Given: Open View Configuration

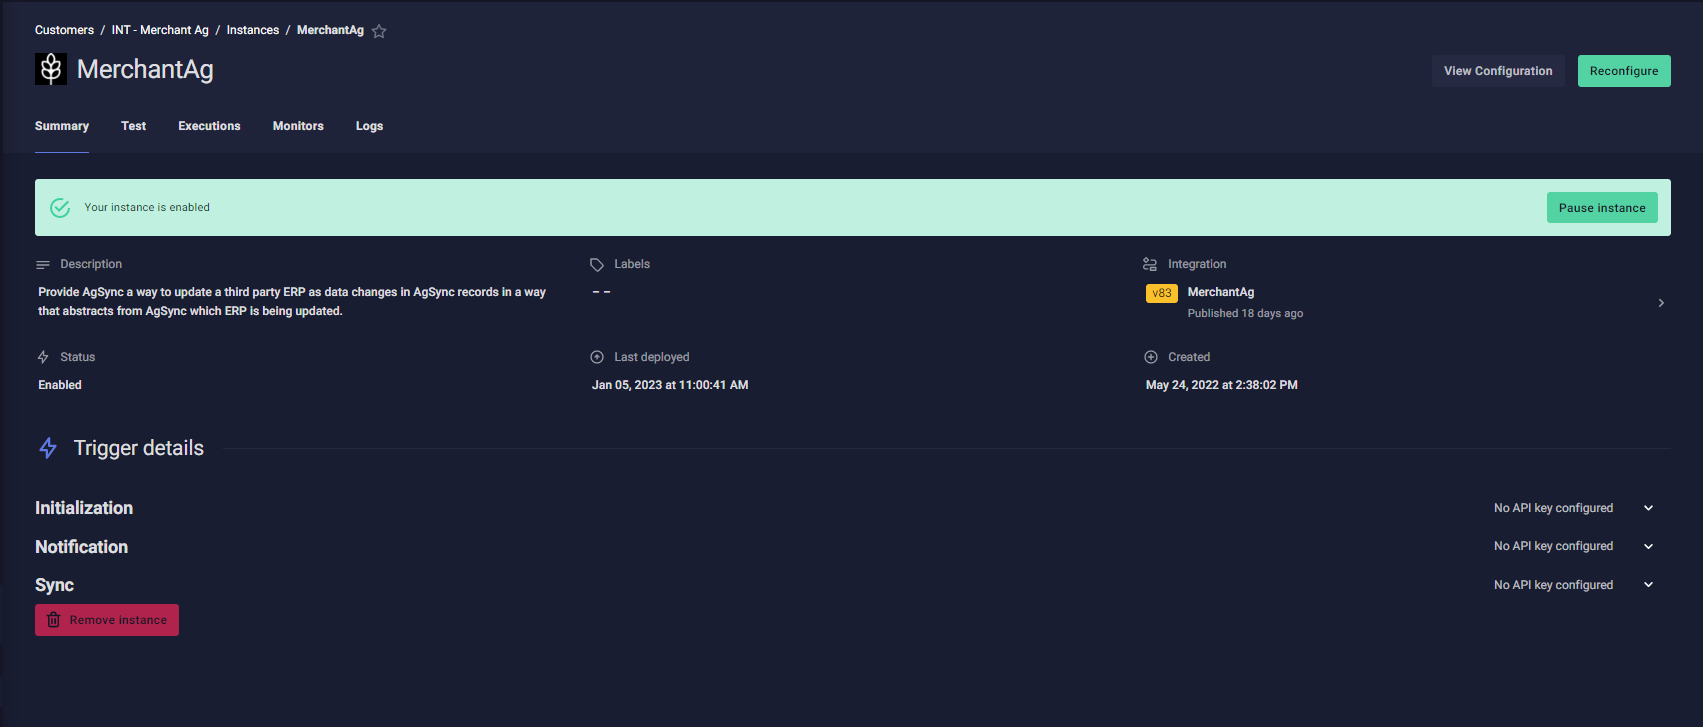Looking at the screenshot, I should 1497,71.
